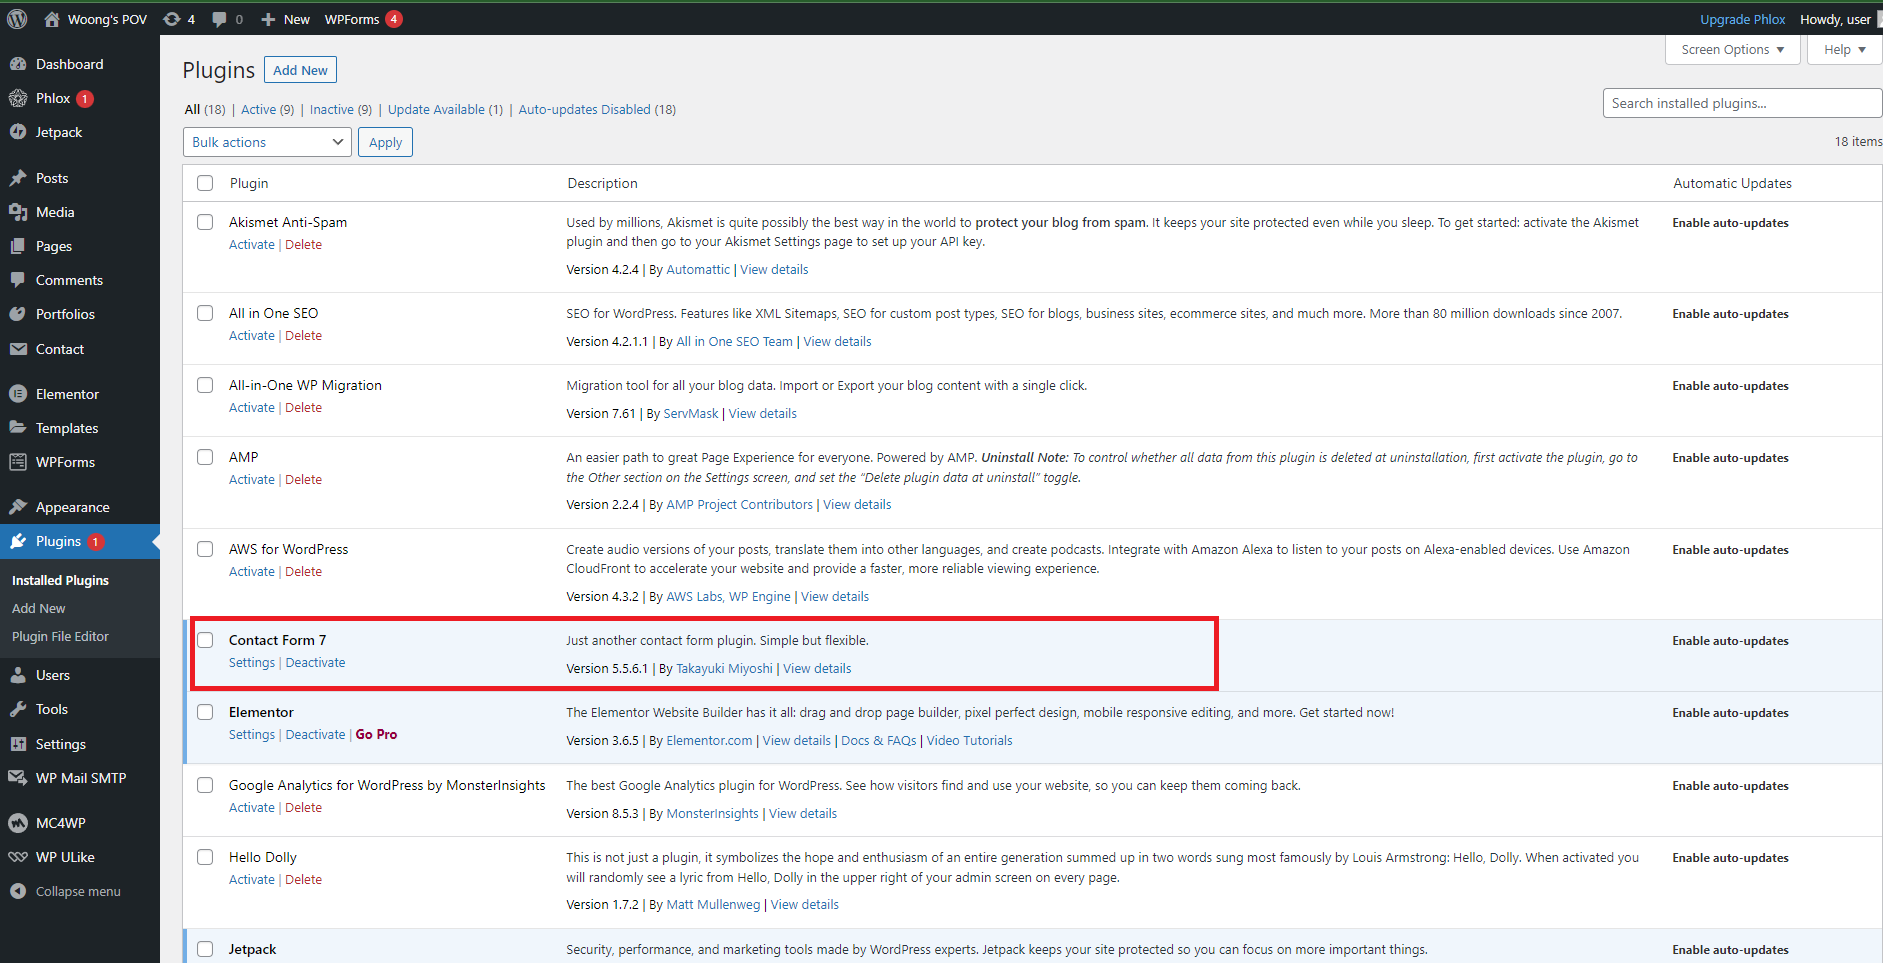Select the Elementor plugin checkbox
Viewport: 1883px width, 963px height.
tap(205, 712)
